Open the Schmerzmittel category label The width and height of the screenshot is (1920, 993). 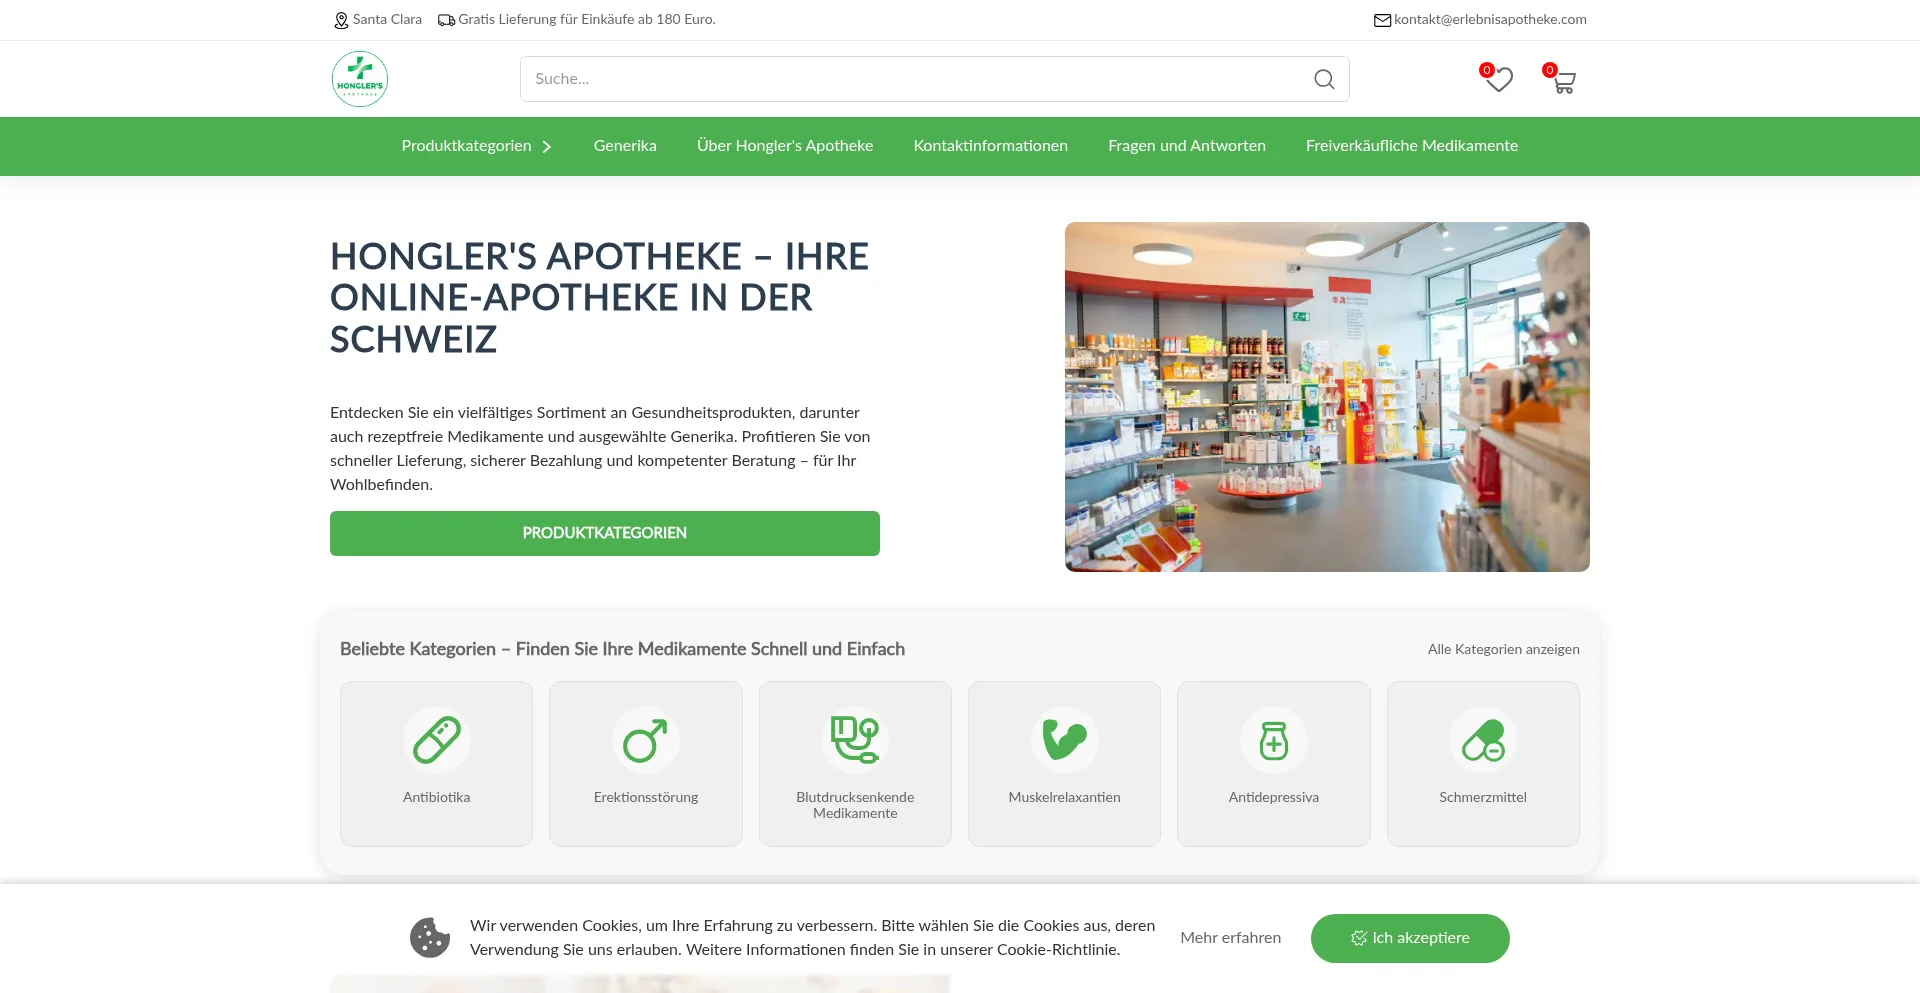click(x=1483, y=797)
